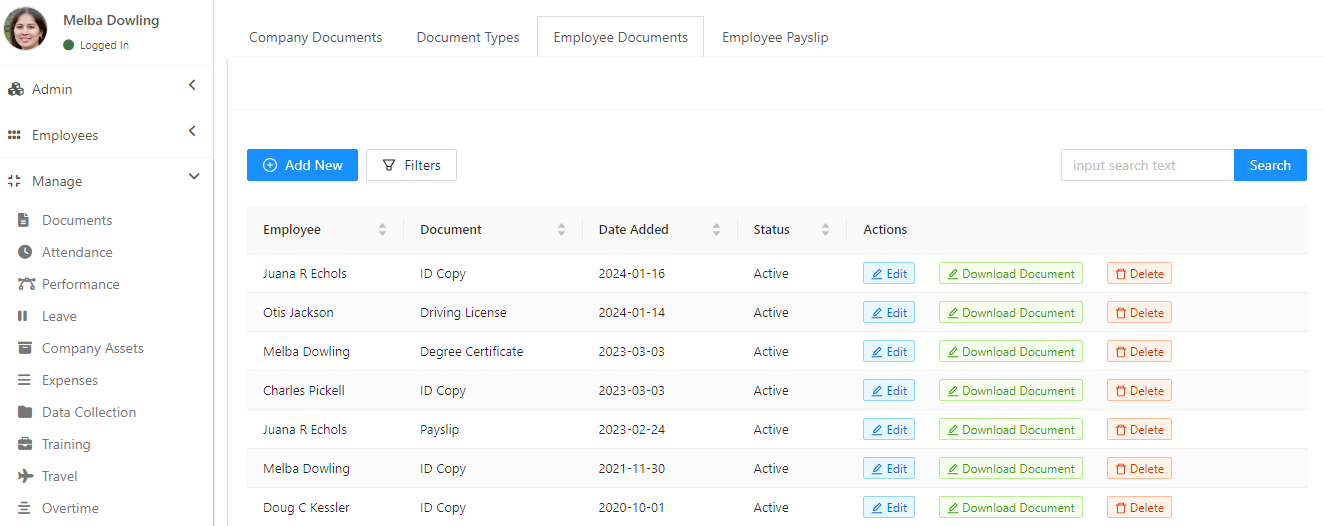Sort by Employee column arrows
The height and width of the screenshot is (526, 1324).
click(x=382, y=229)
